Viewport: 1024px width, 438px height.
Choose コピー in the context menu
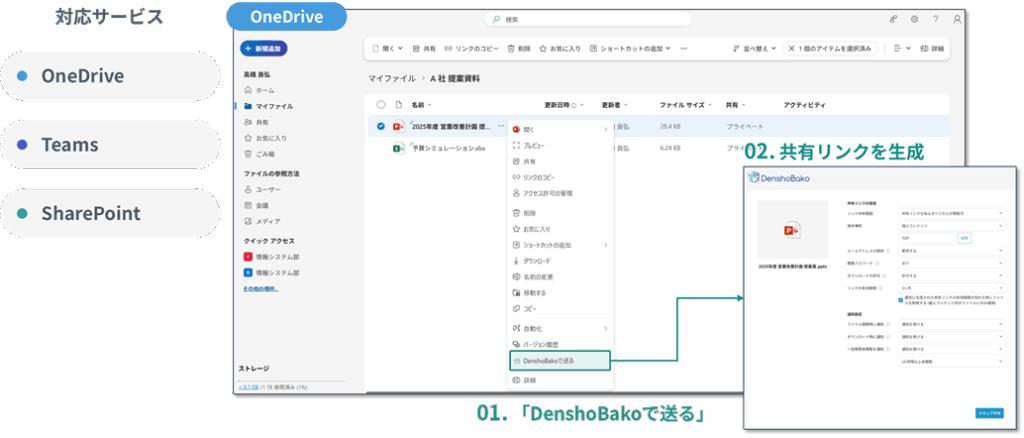(560, 308)
